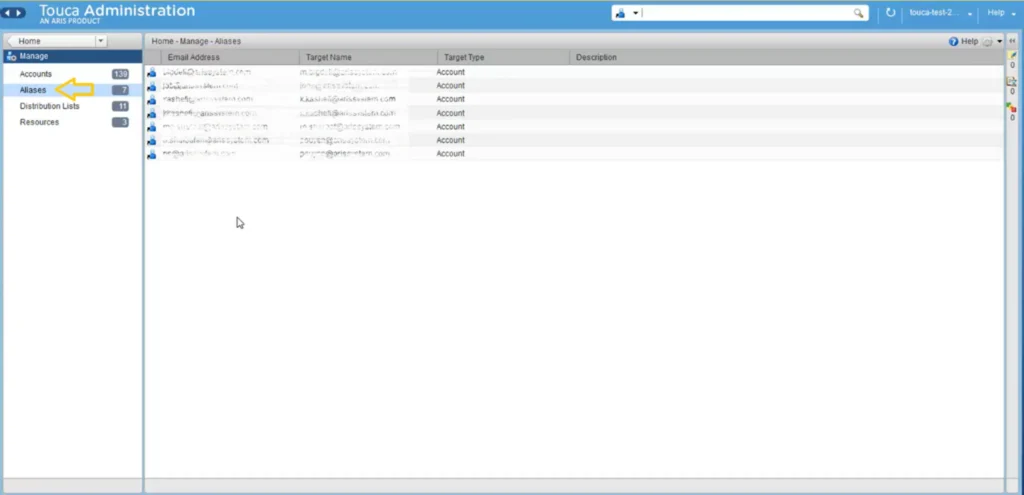Click the m.shirzad@arissystem.com target name
The image size is (1024, 495).
tap(349, 127)
